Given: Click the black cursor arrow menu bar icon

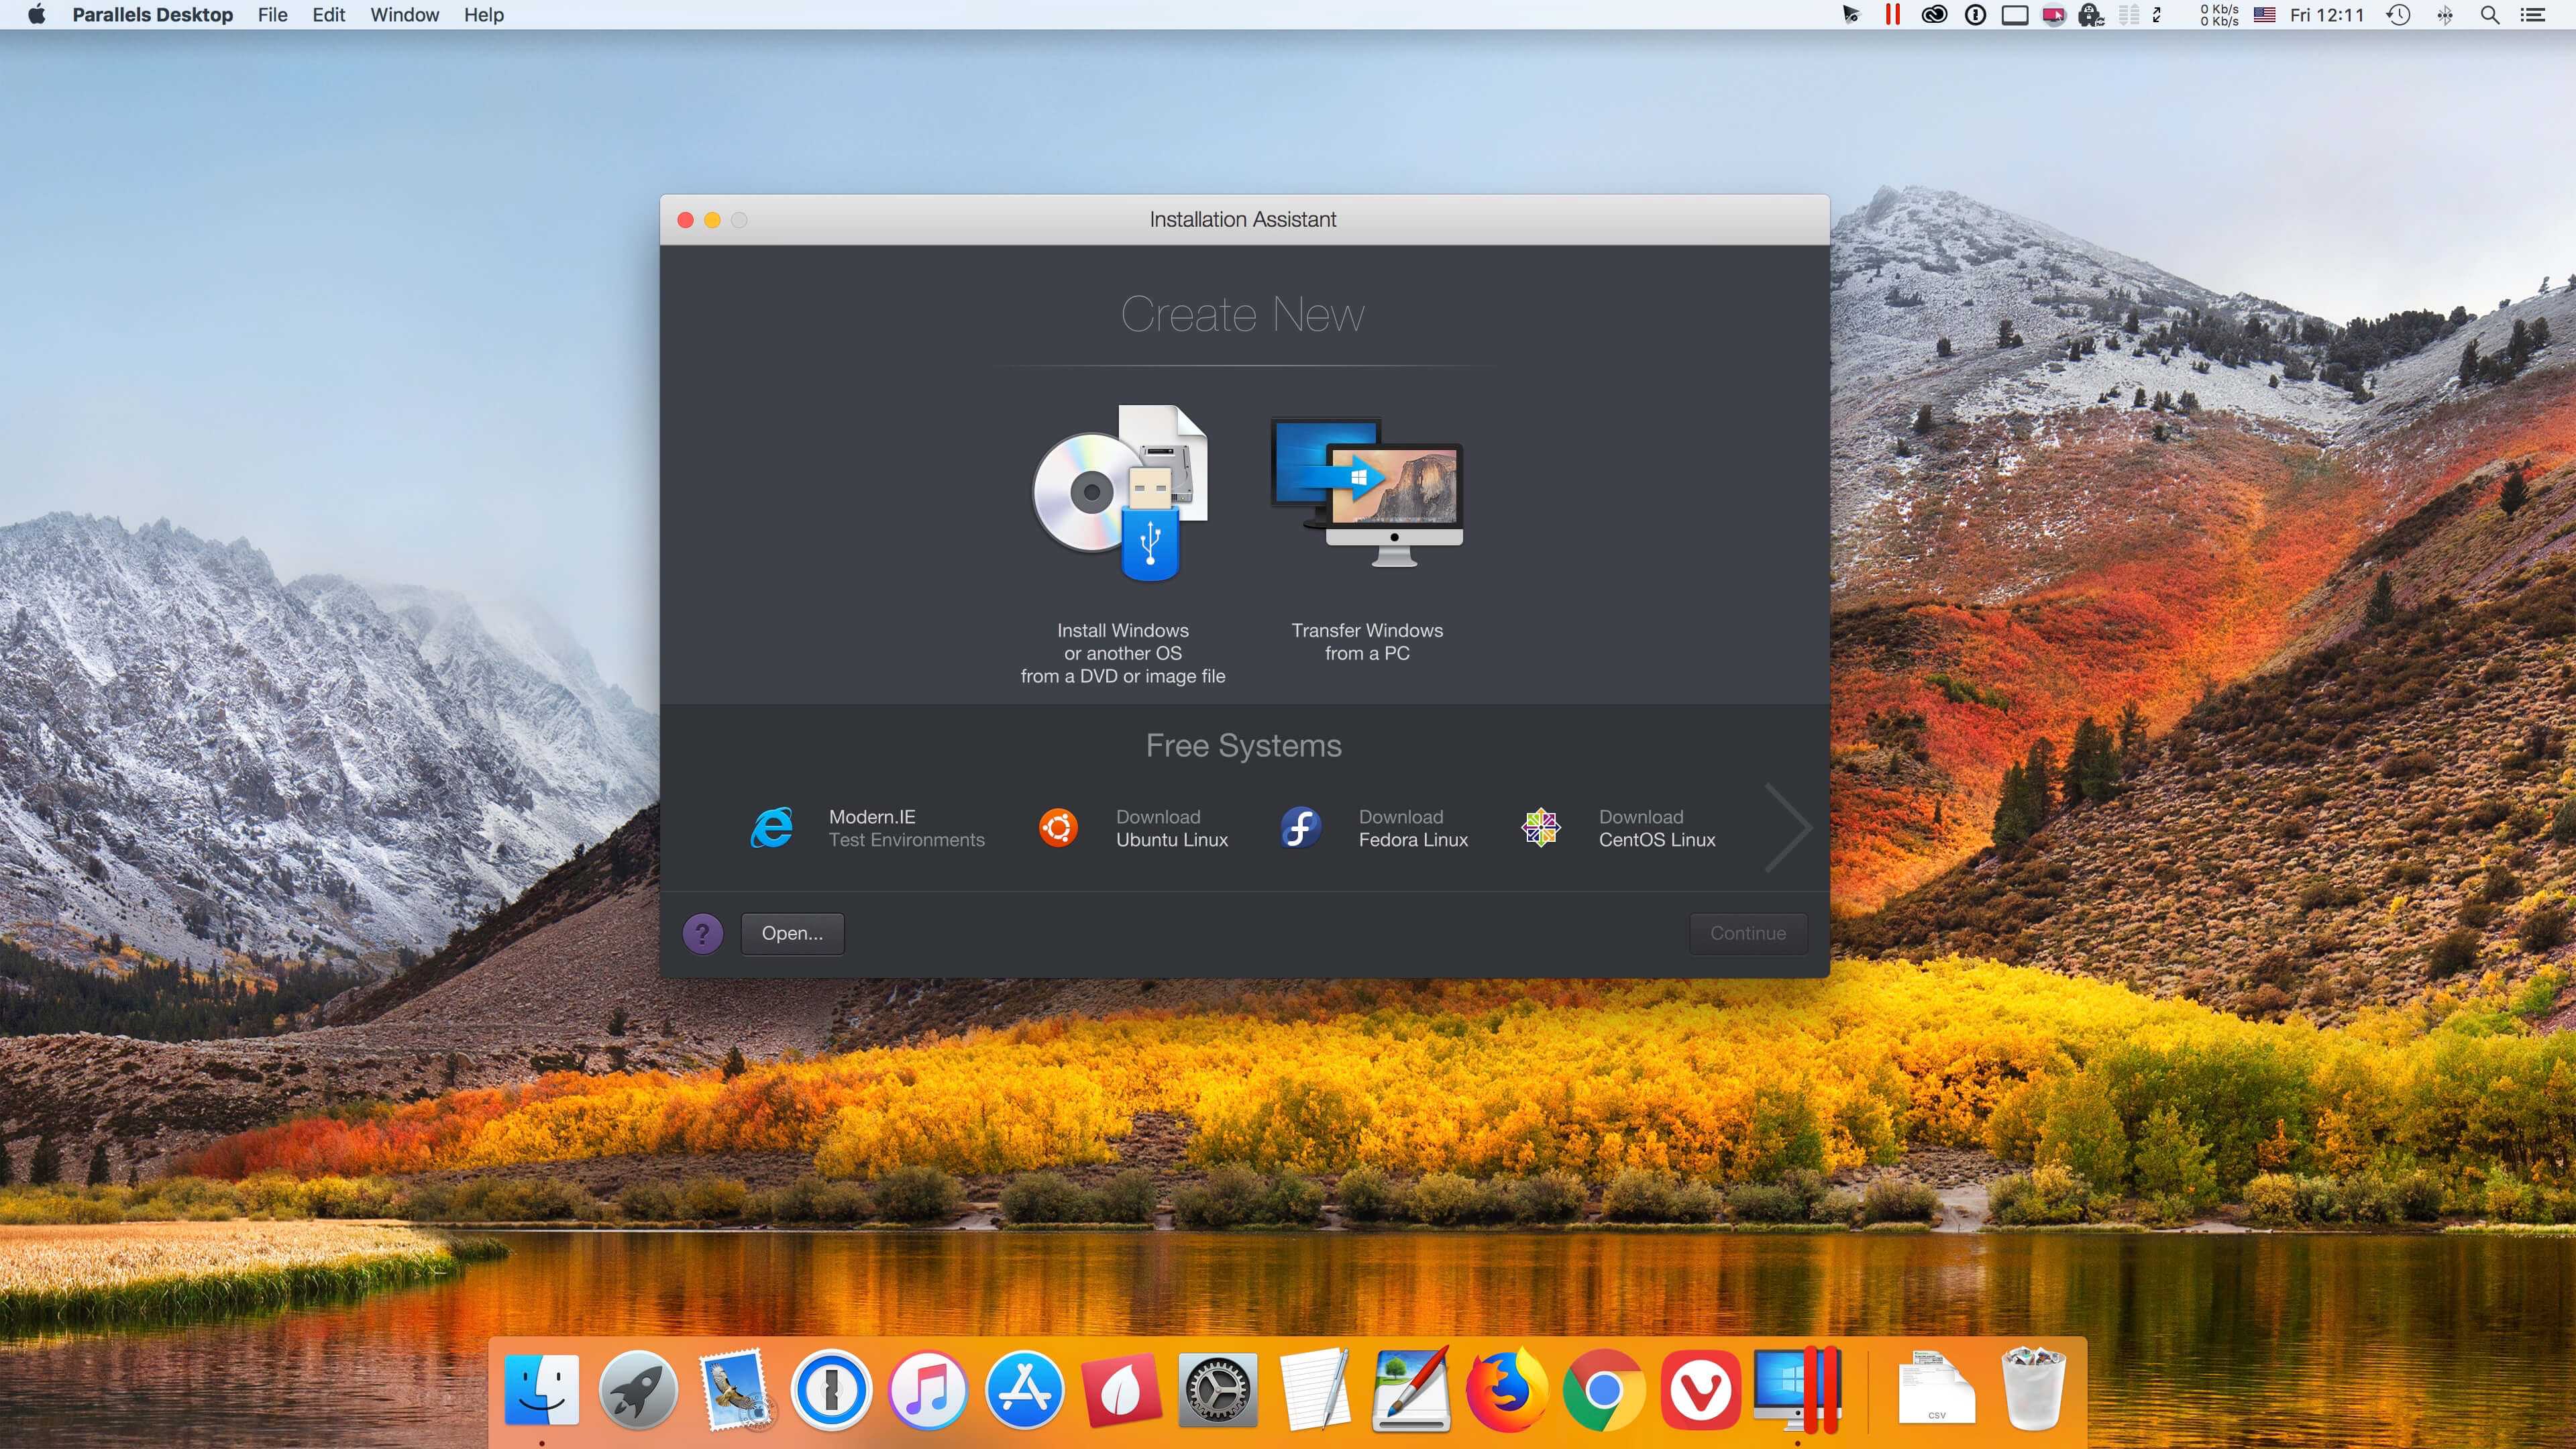Looking at the screenshot, I should click(1851, 15).
